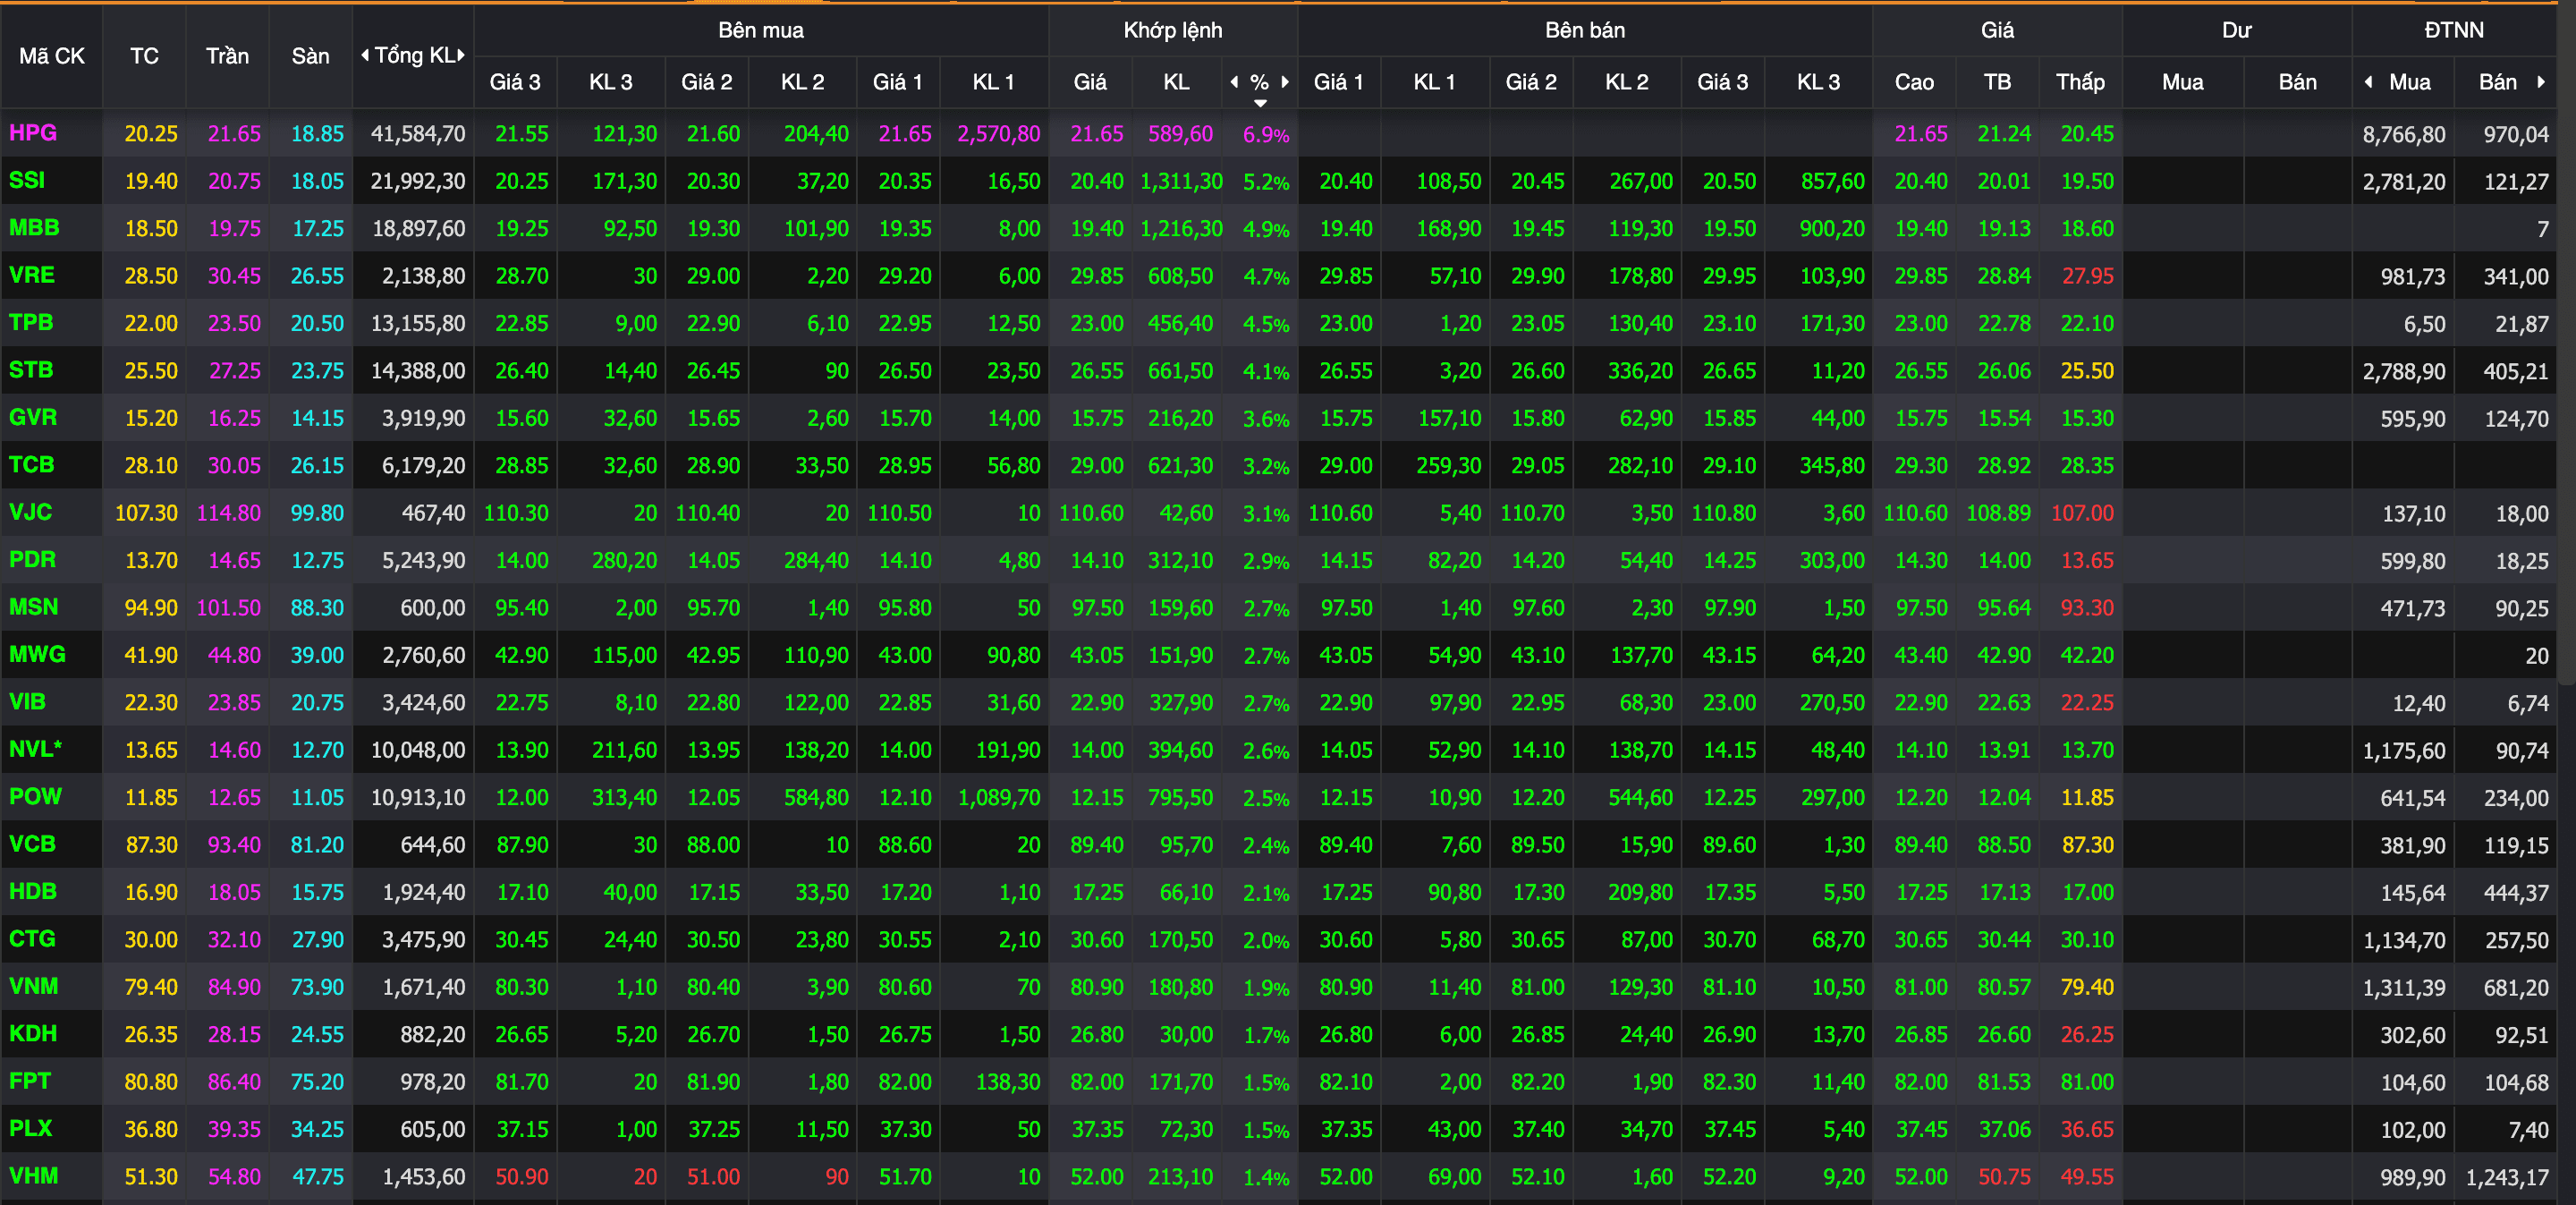Click MSN low price 93.30
Viewport: 2576px width, 1205px height.
[2087, 608]
